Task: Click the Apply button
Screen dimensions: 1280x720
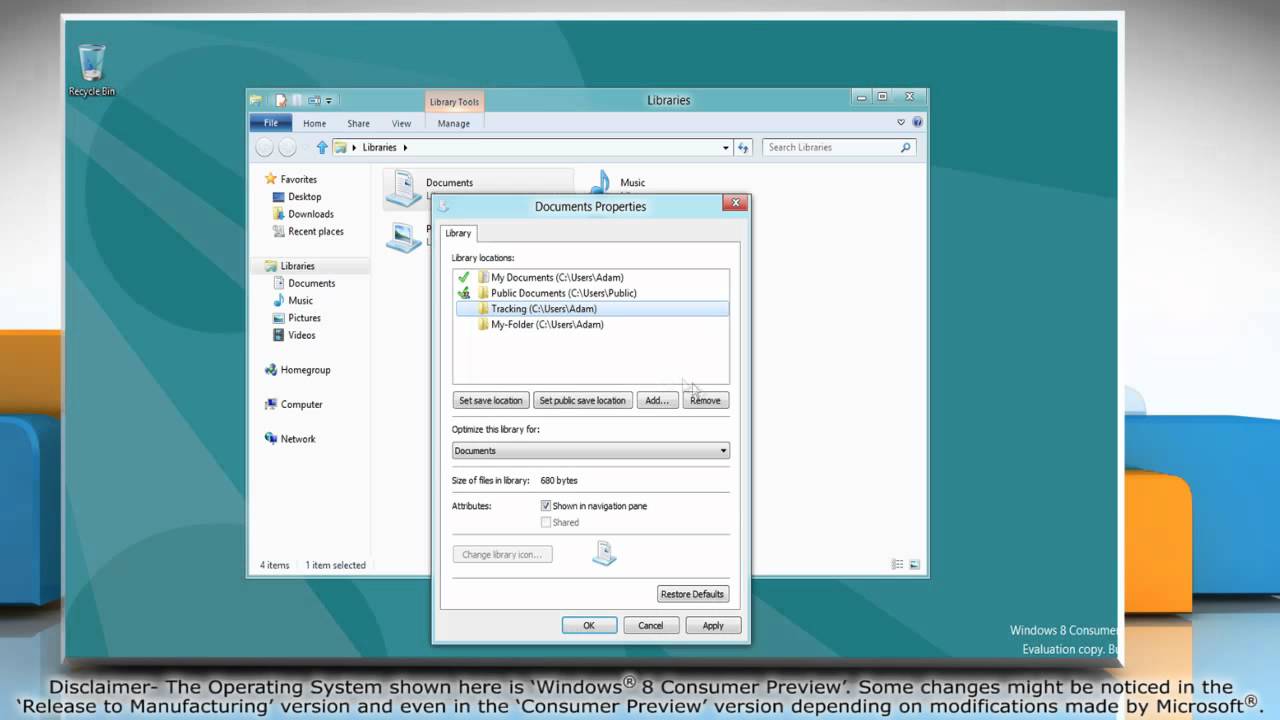Action: point(713,625)
